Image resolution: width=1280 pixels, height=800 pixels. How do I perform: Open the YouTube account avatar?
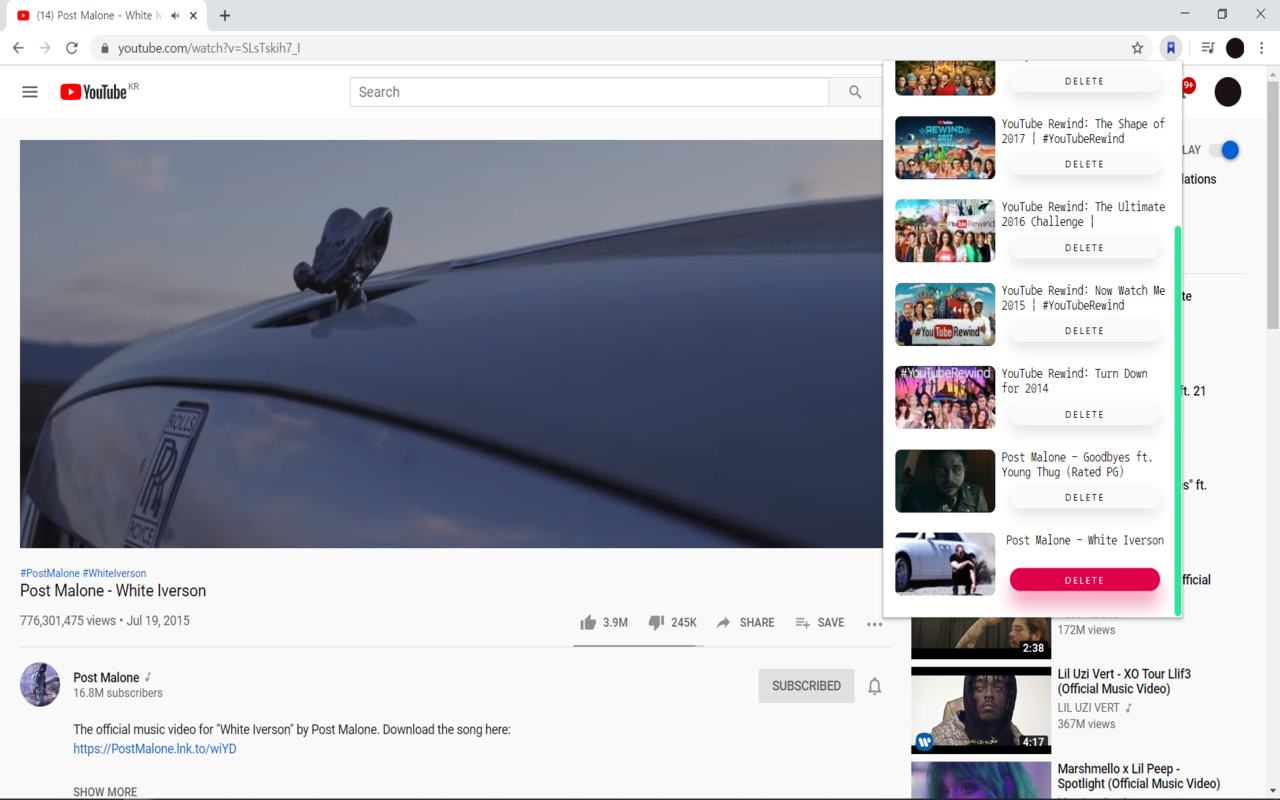[x=1228, y=92]
